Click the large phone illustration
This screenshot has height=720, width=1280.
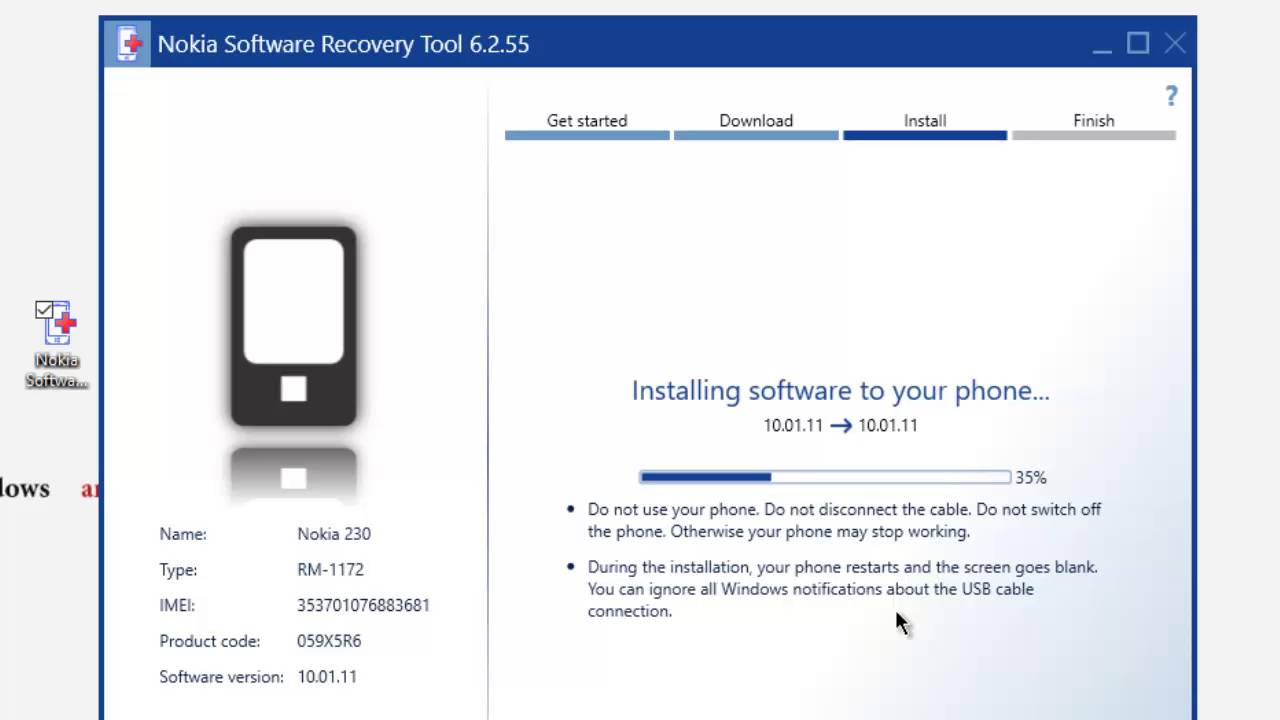[x=293, y=326]
